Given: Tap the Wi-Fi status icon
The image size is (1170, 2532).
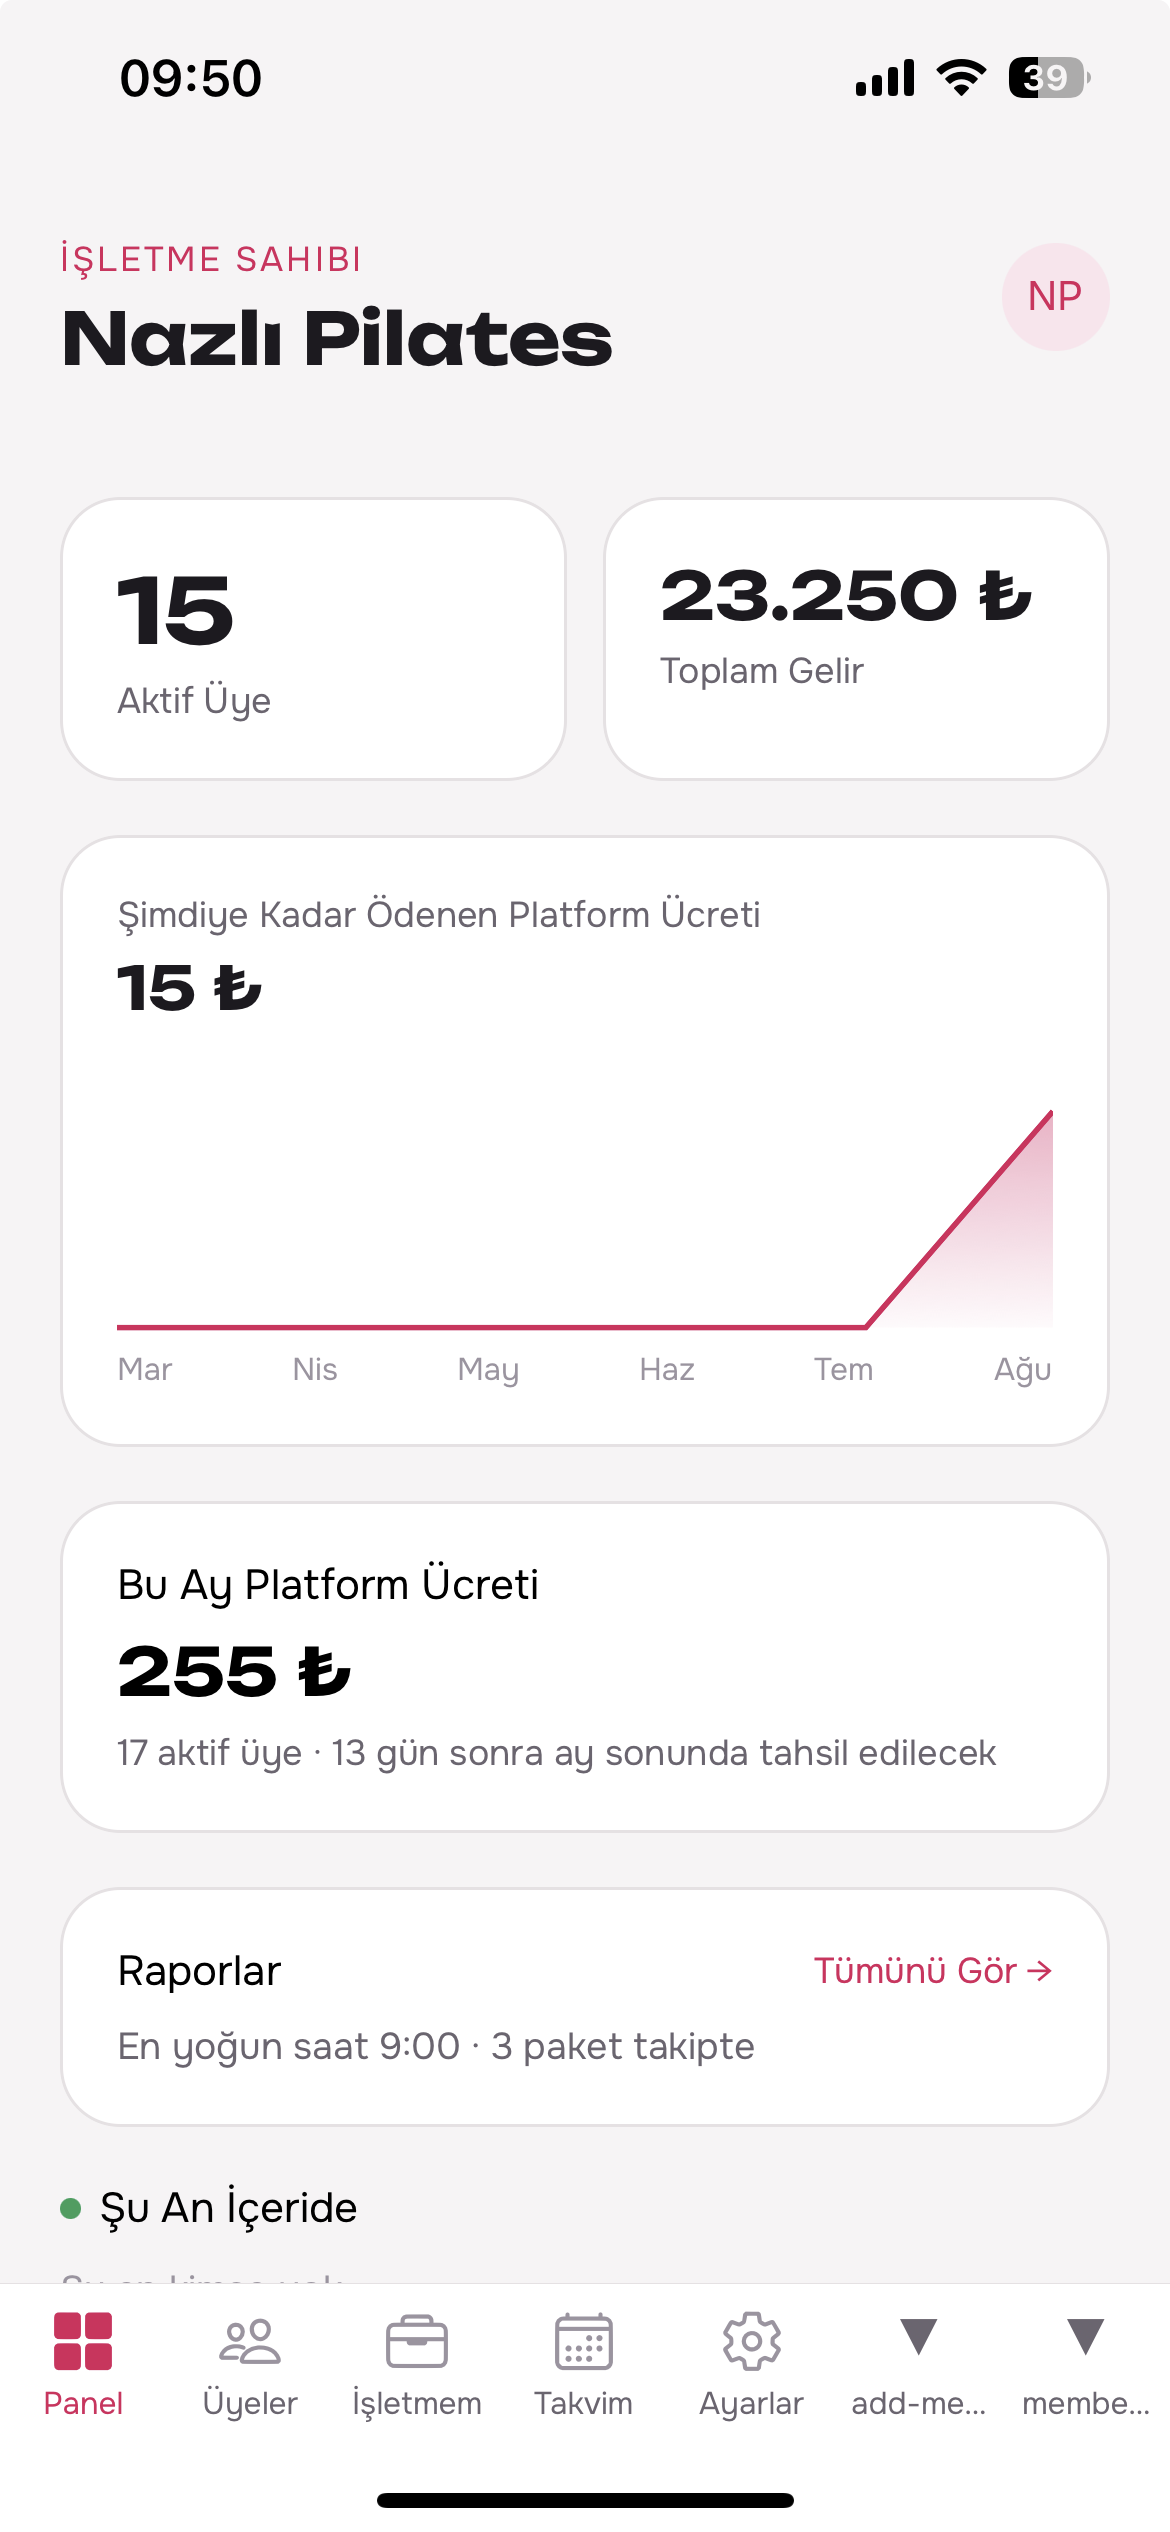Looking at the screenshot, I should point(961,78).
